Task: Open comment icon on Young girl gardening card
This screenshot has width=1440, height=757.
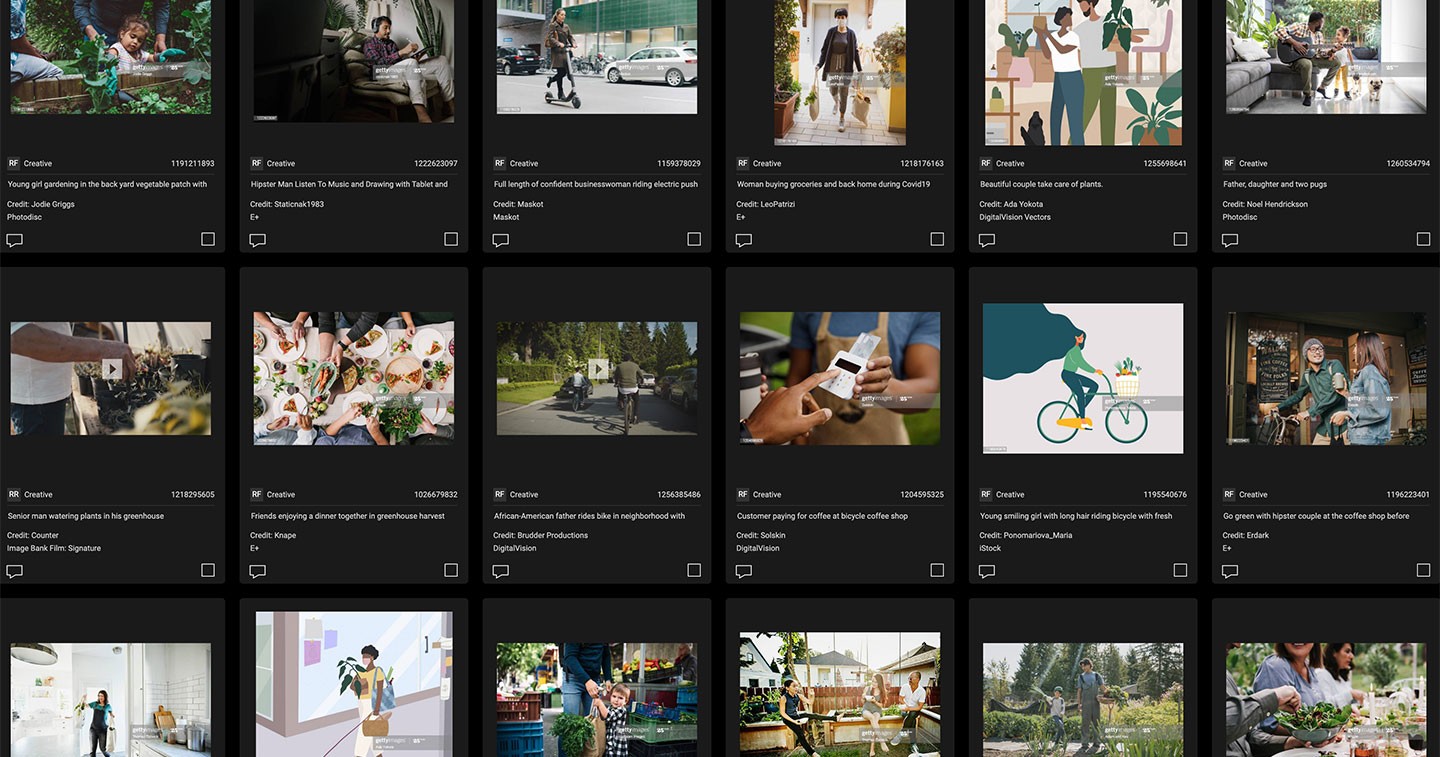Action: (15, 240)
